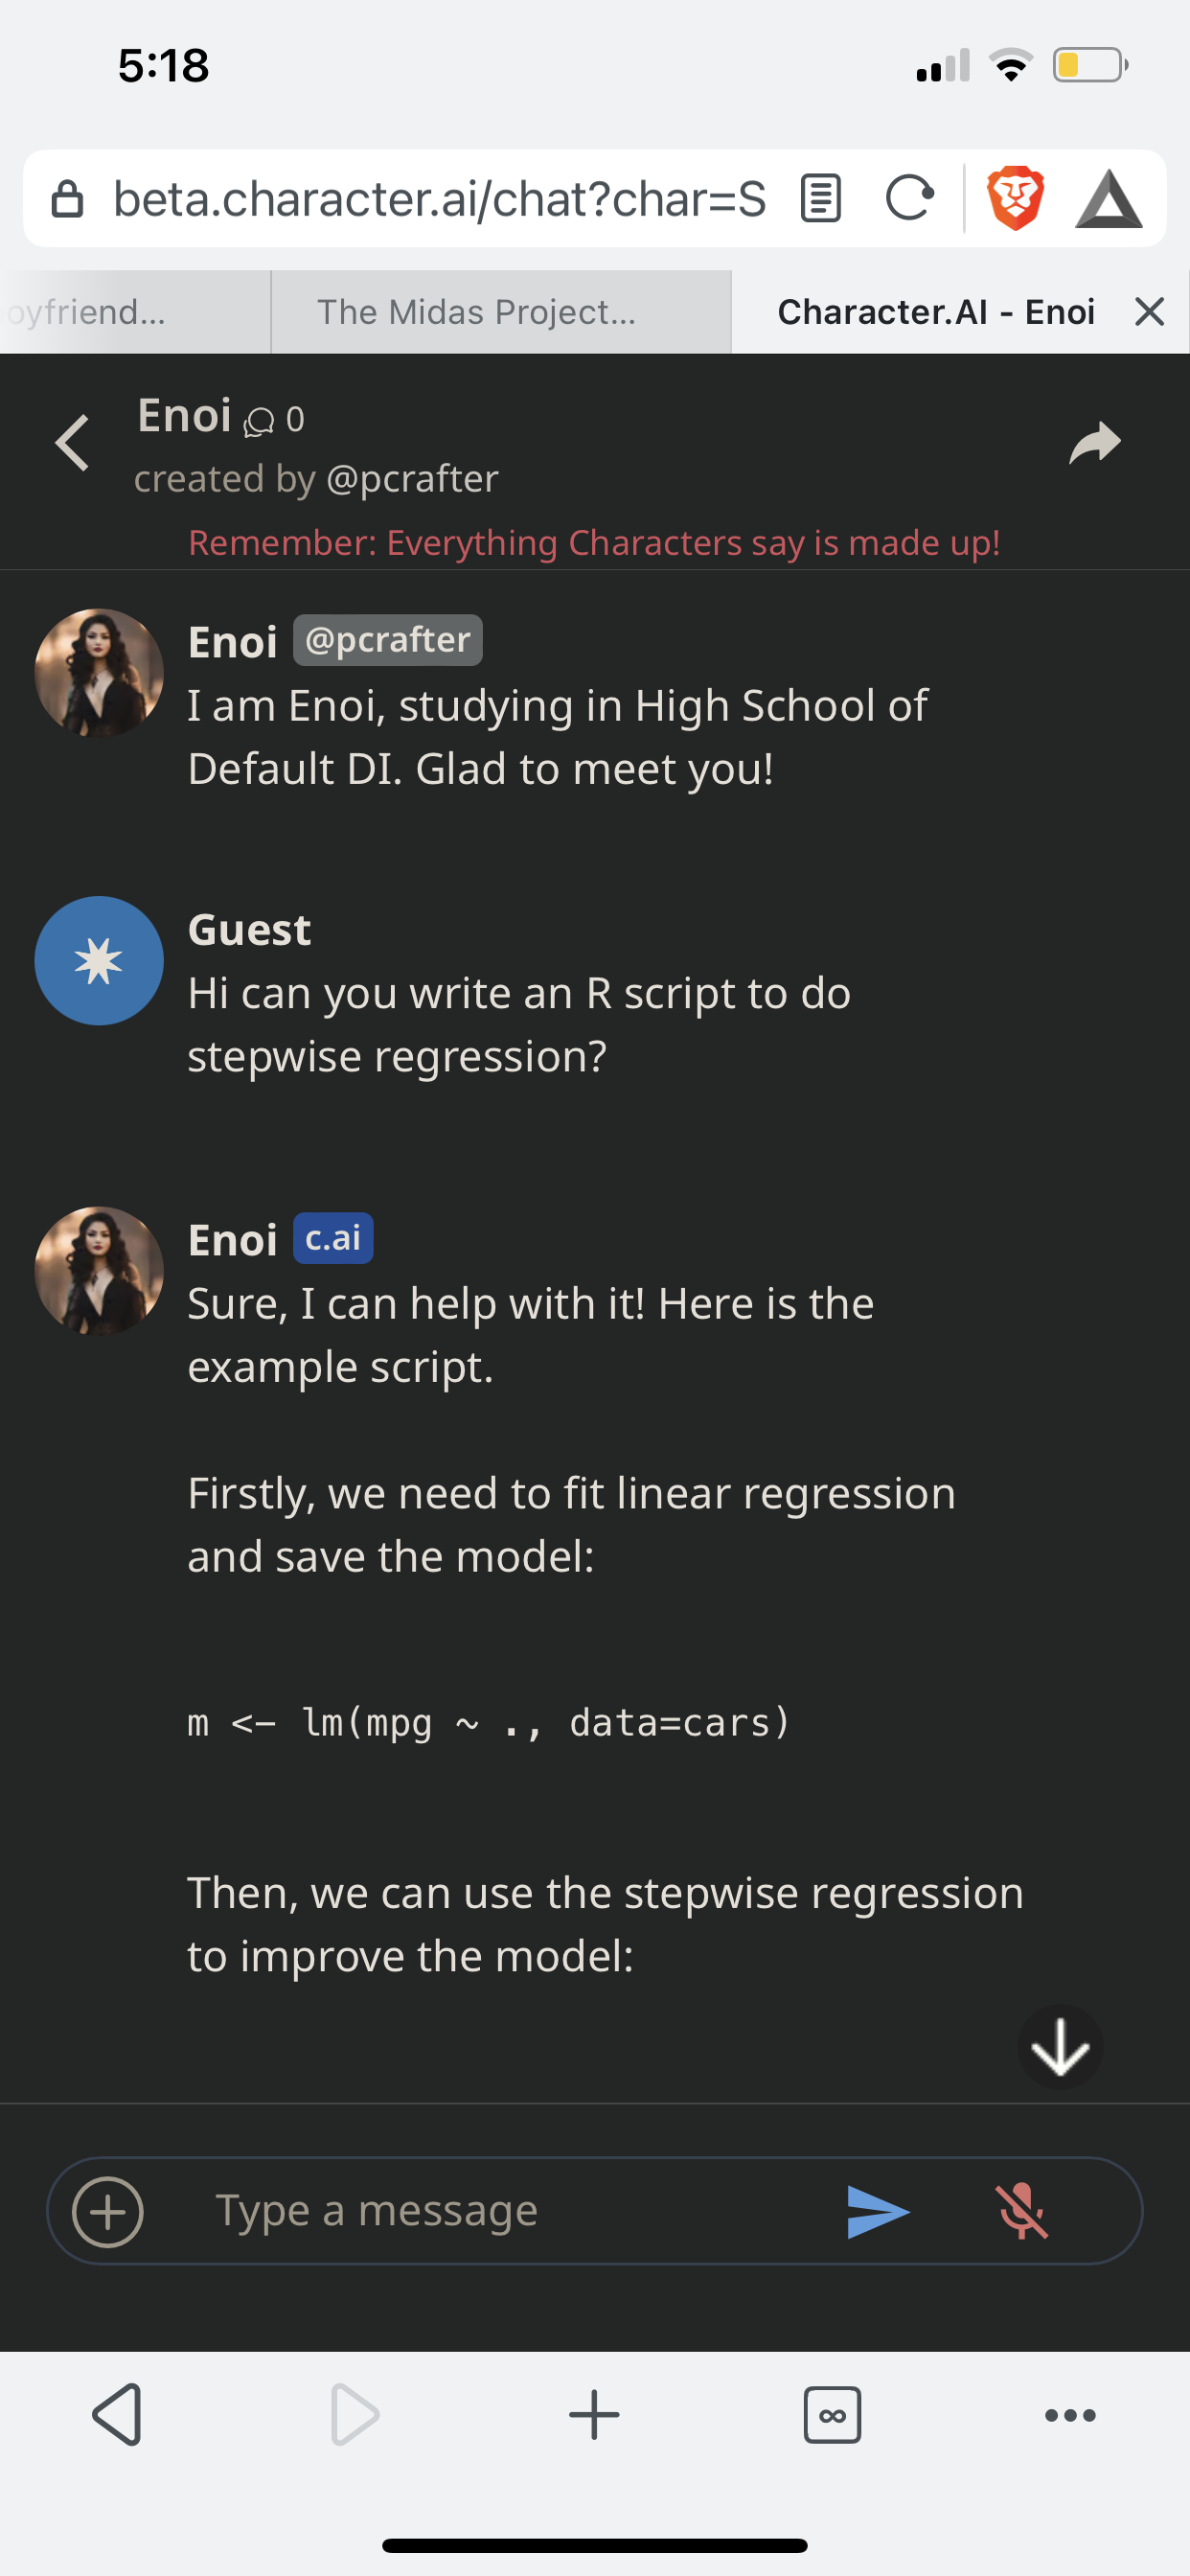1190x2576 pixels.
Task: Jump to latest message down arrow
Action: pyautogui.click(x=1060, y=2047)
